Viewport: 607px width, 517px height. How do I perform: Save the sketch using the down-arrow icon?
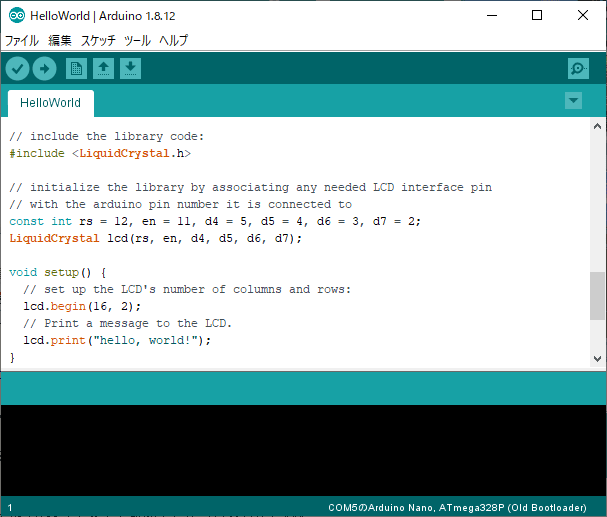point(130,69)
